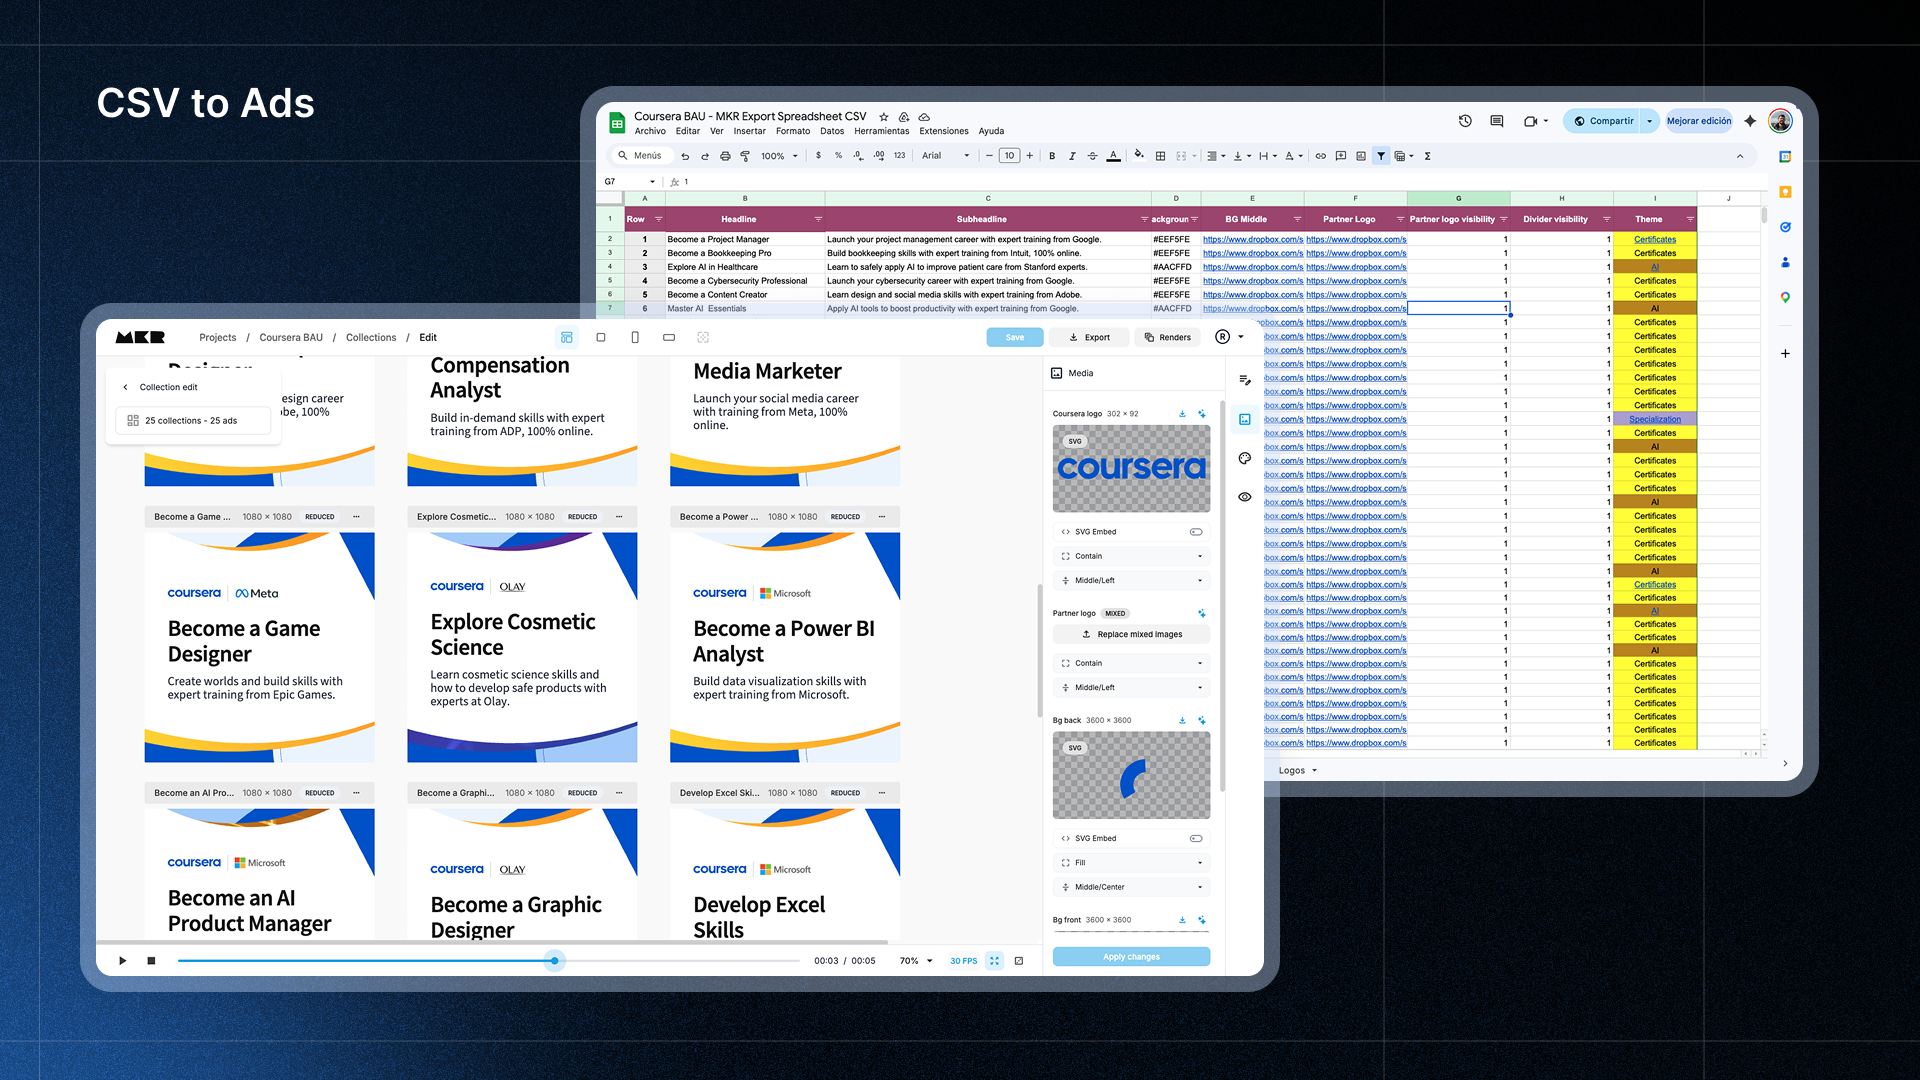This screenshot has height=1080, width=1920.
Task: Open version history in Google Sheets
Action: (1465, 121)
